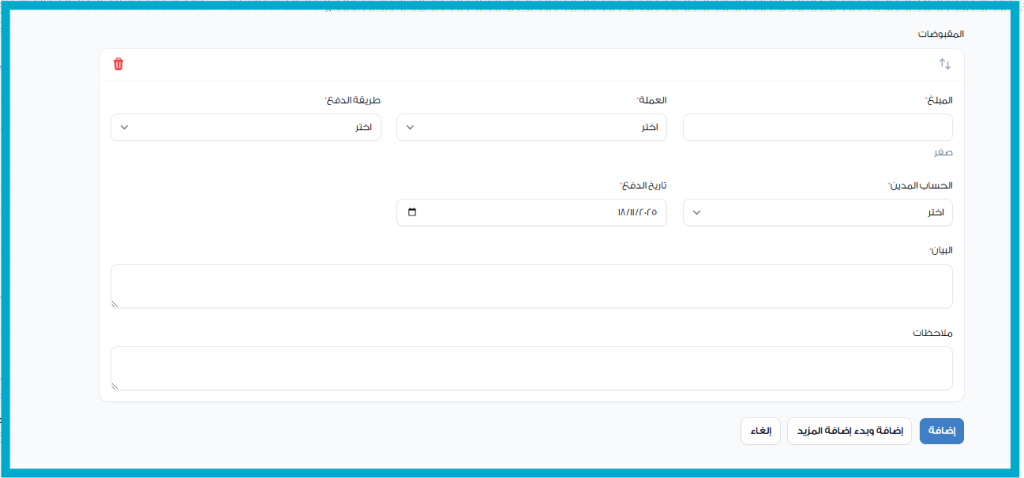
Task: Cancel the form with the إلغاء button
Action: click(x=760, y=431)
